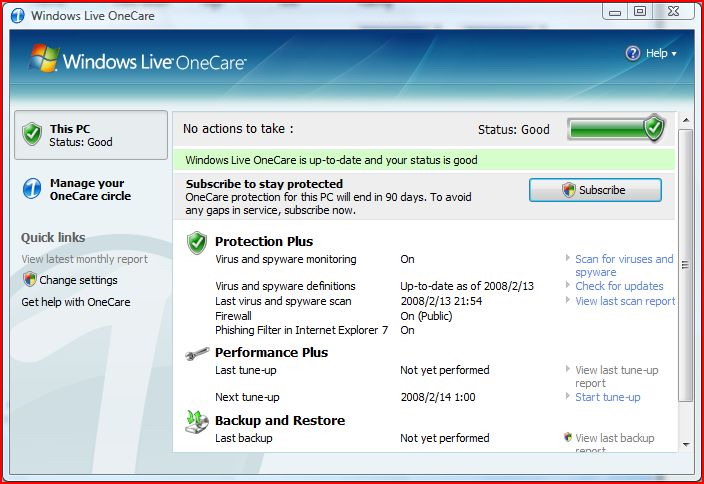Click the No actions to take text
The width and height of the screenshot is (704, 484).
(x=238, y=129)
